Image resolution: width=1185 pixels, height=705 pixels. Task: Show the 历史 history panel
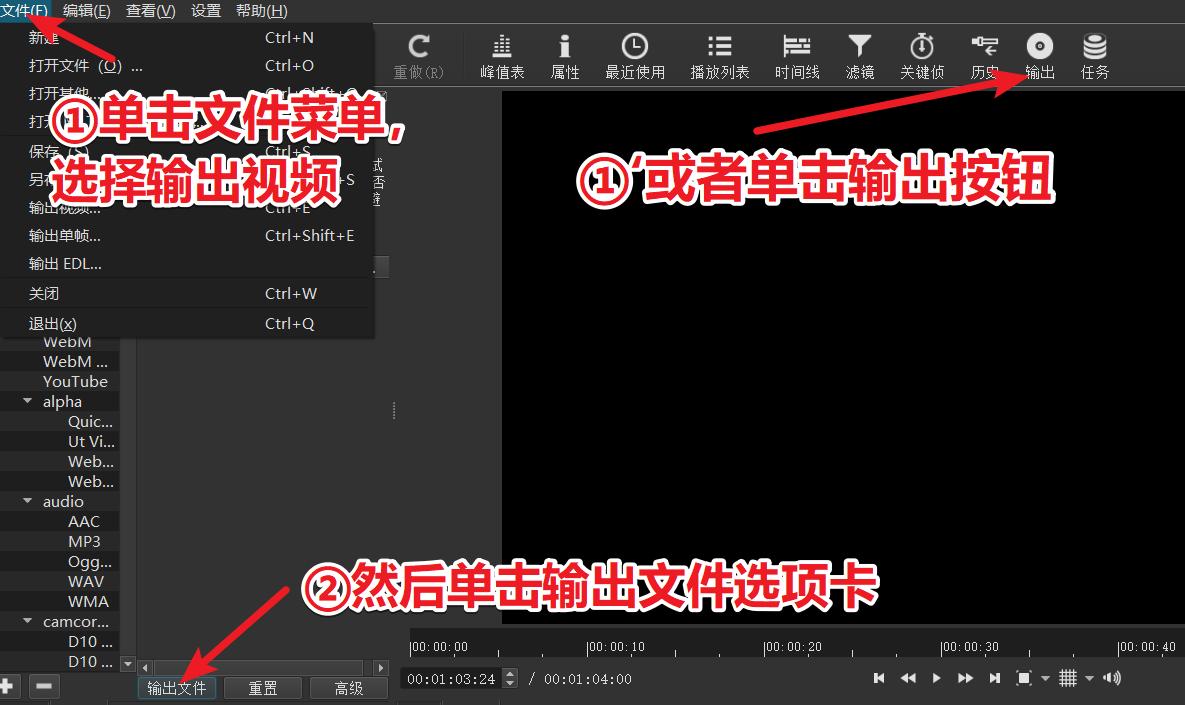[984, 55]
